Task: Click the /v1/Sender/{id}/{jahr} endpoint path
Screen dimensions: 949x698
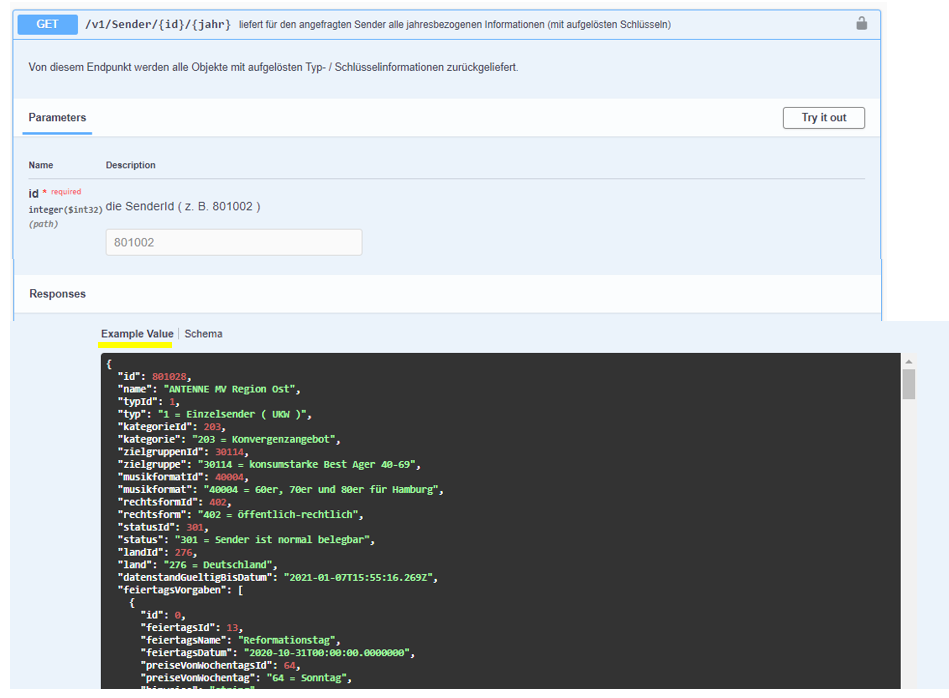Action: click(x=158, y=24)
